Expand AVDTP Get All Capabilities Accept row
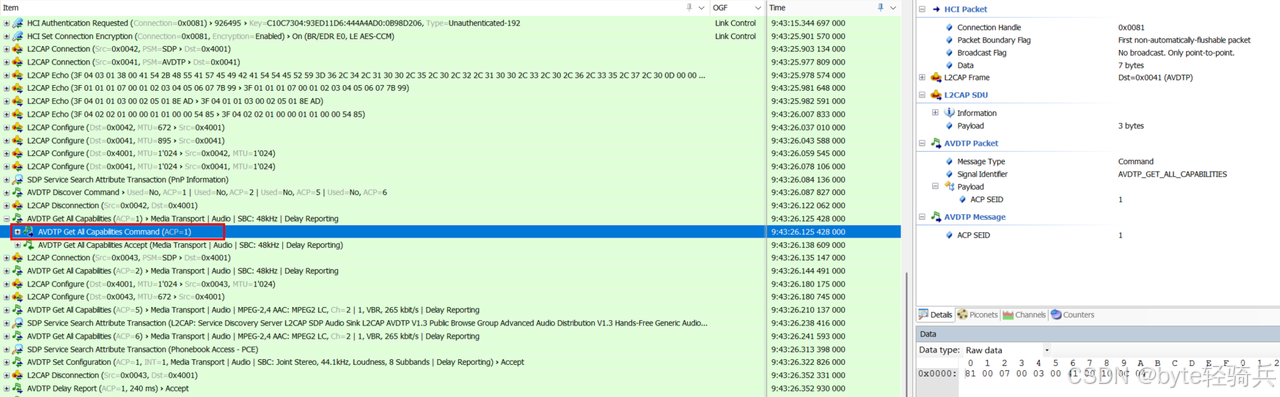This screenshot has width=1280, height=397. [17, 245]
